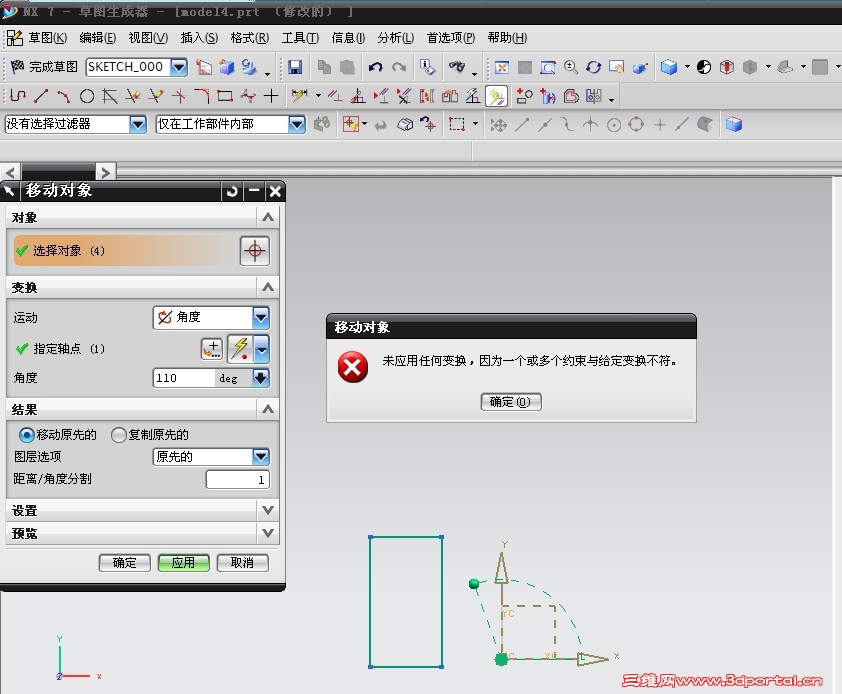Click the 选择对象 (4) selection row

tap(125, 250)
